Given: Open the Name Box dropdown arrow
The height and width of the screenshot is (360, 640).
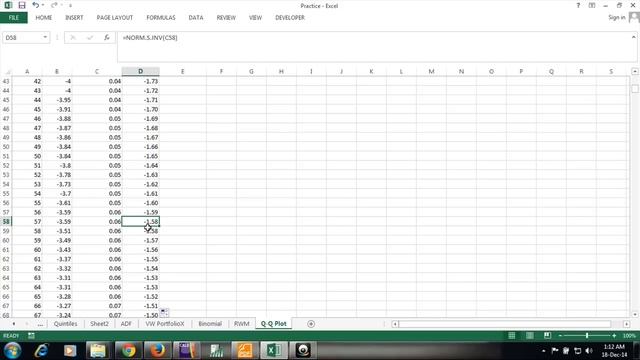Looking at the screenshot, I should tap(45, 38).
